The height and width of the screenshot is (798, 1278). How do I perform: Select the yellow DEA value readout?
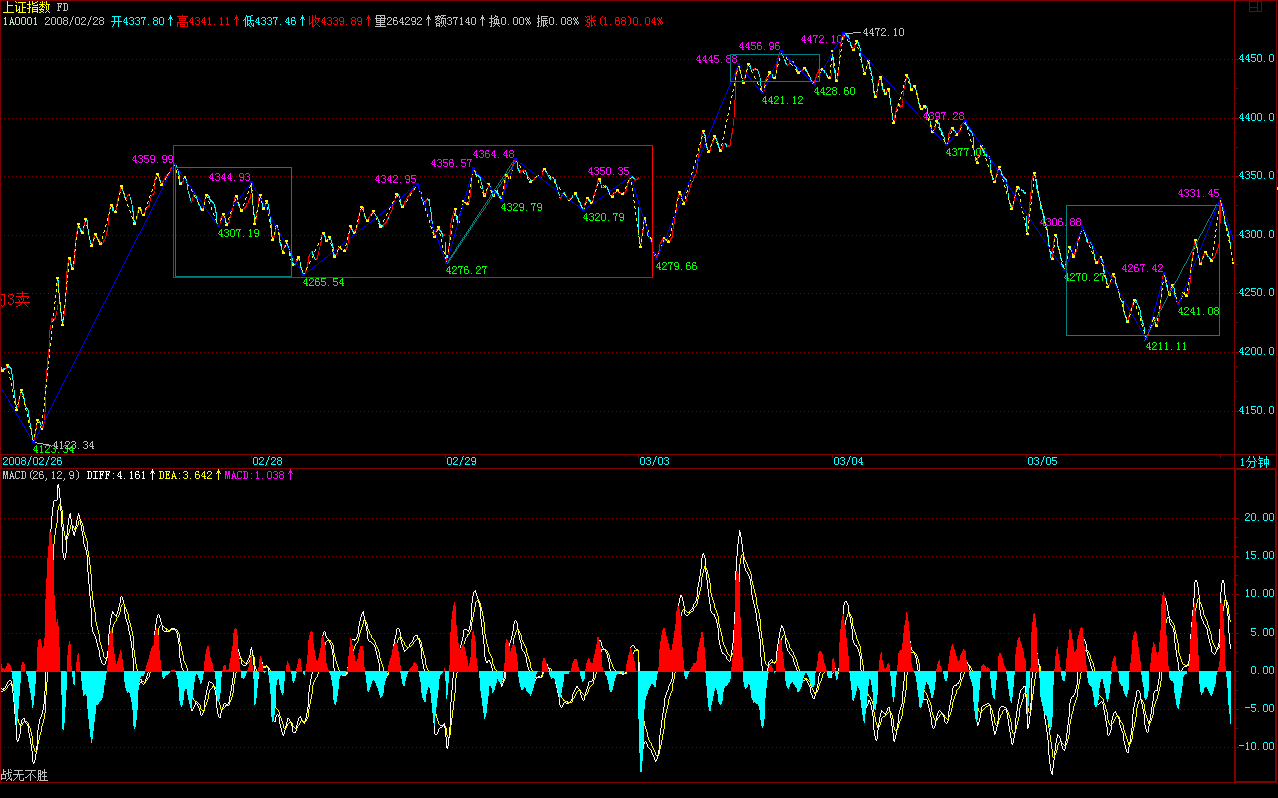click(x=185, y=475)
